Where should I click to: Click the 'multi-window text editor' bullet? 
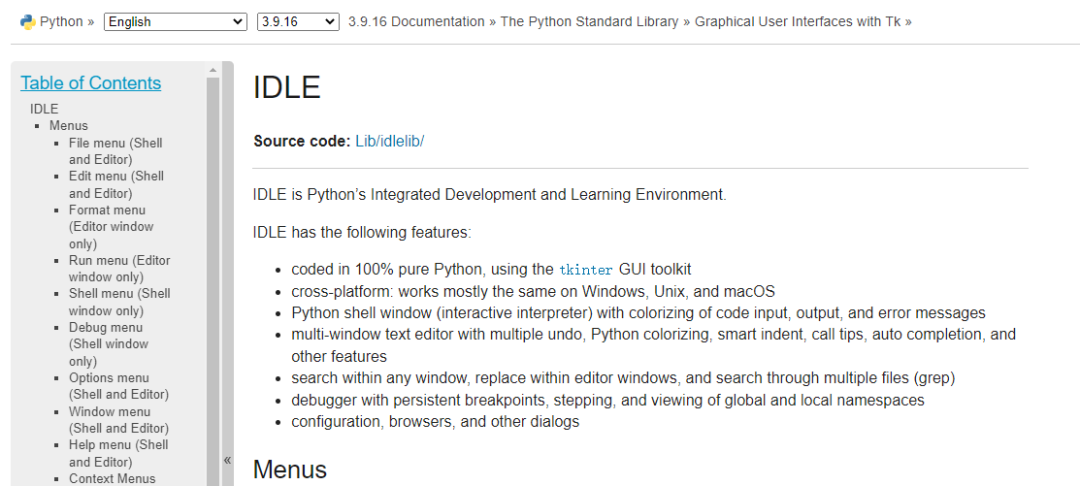coord(654,346)
